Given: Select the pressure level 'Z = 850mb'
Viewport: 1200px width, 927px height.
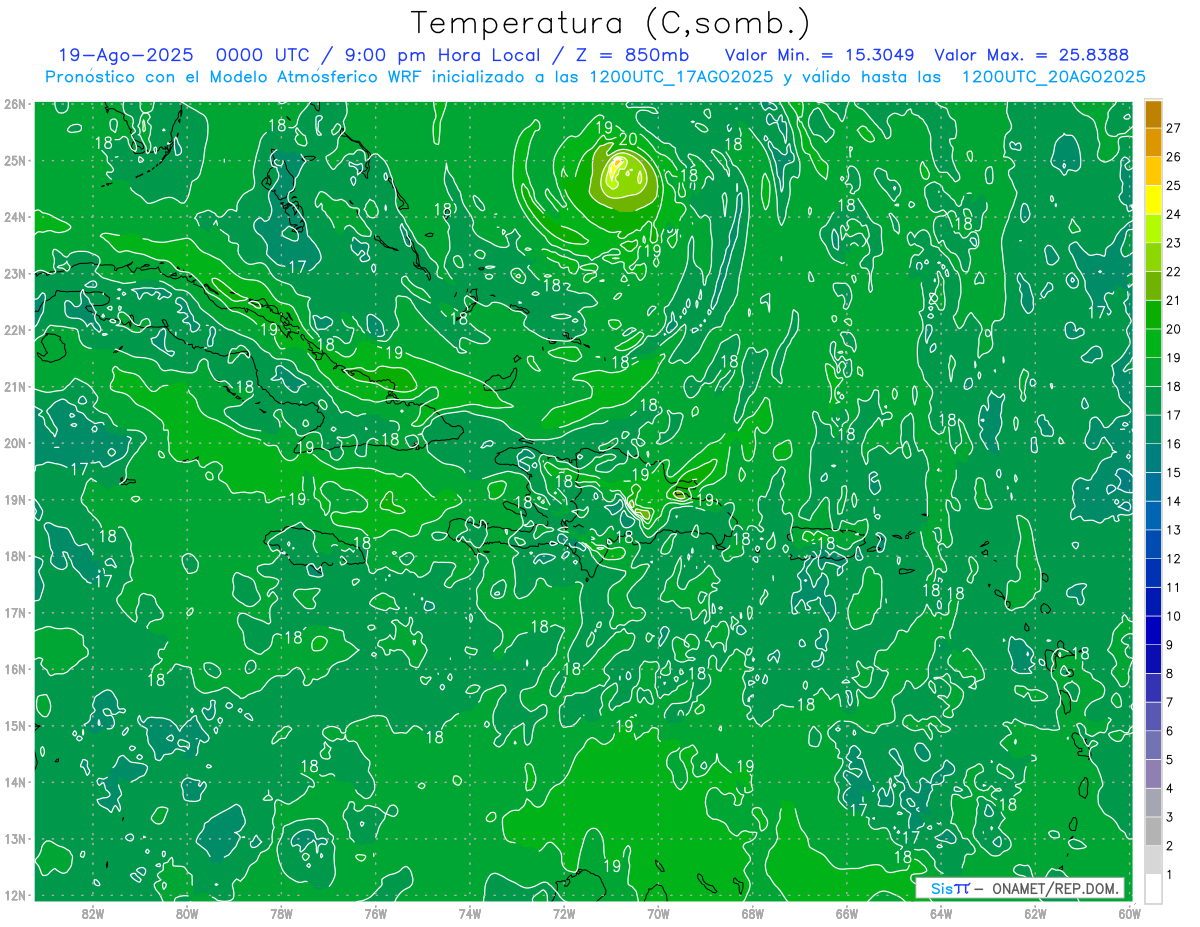Looking at the screenshot, I should [633, 55].
